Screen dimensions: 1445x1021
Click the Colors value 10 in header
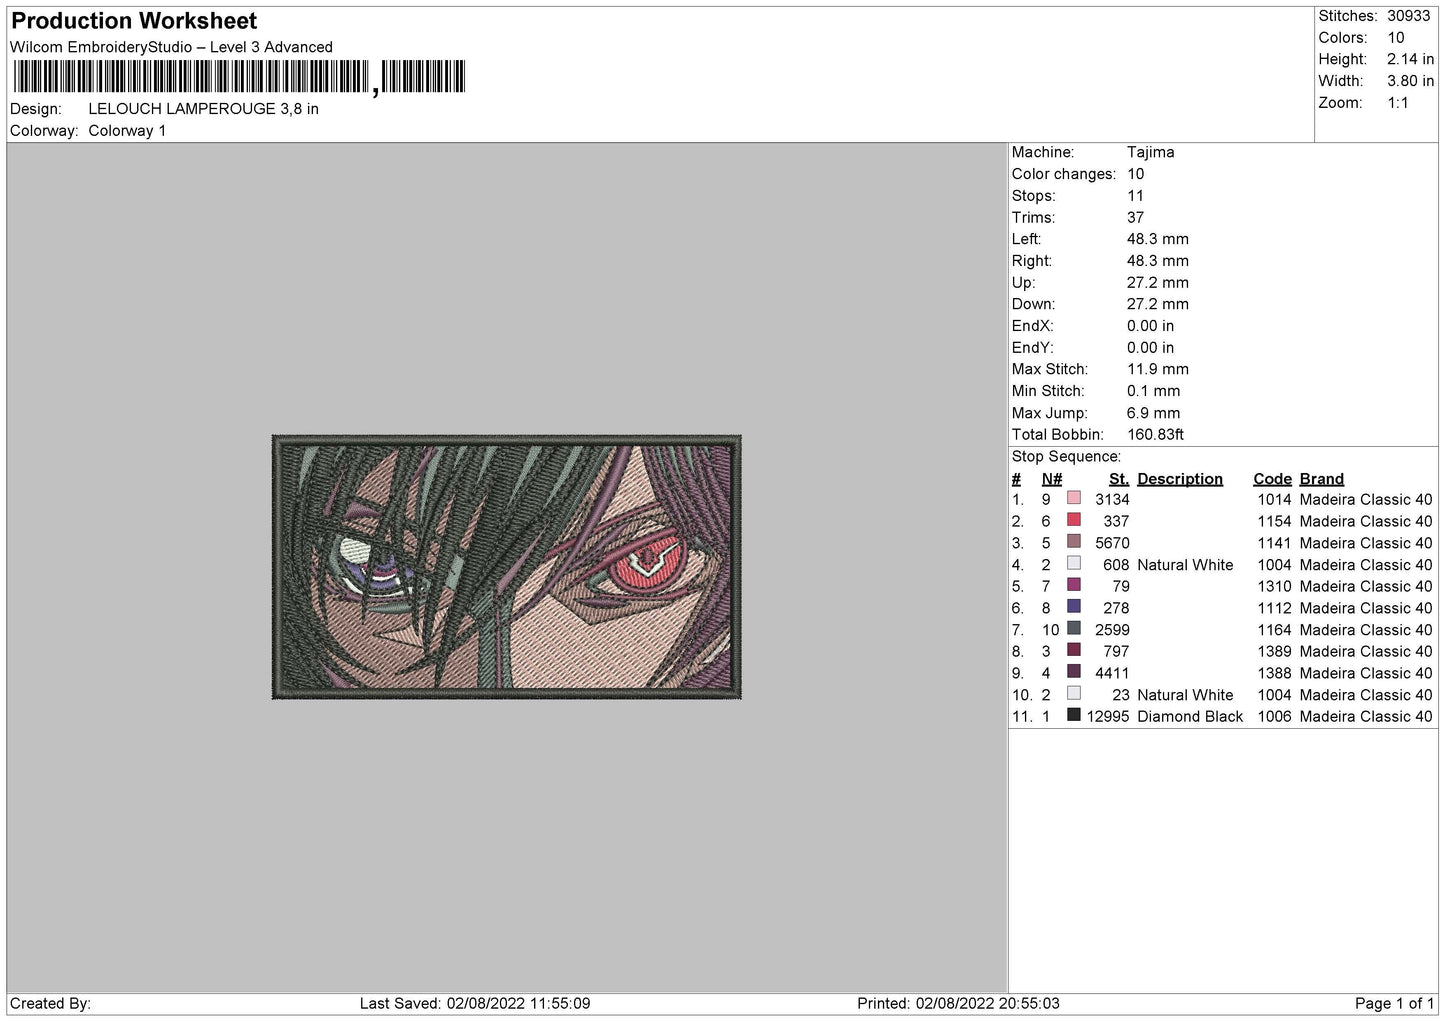click(1396, 38)
